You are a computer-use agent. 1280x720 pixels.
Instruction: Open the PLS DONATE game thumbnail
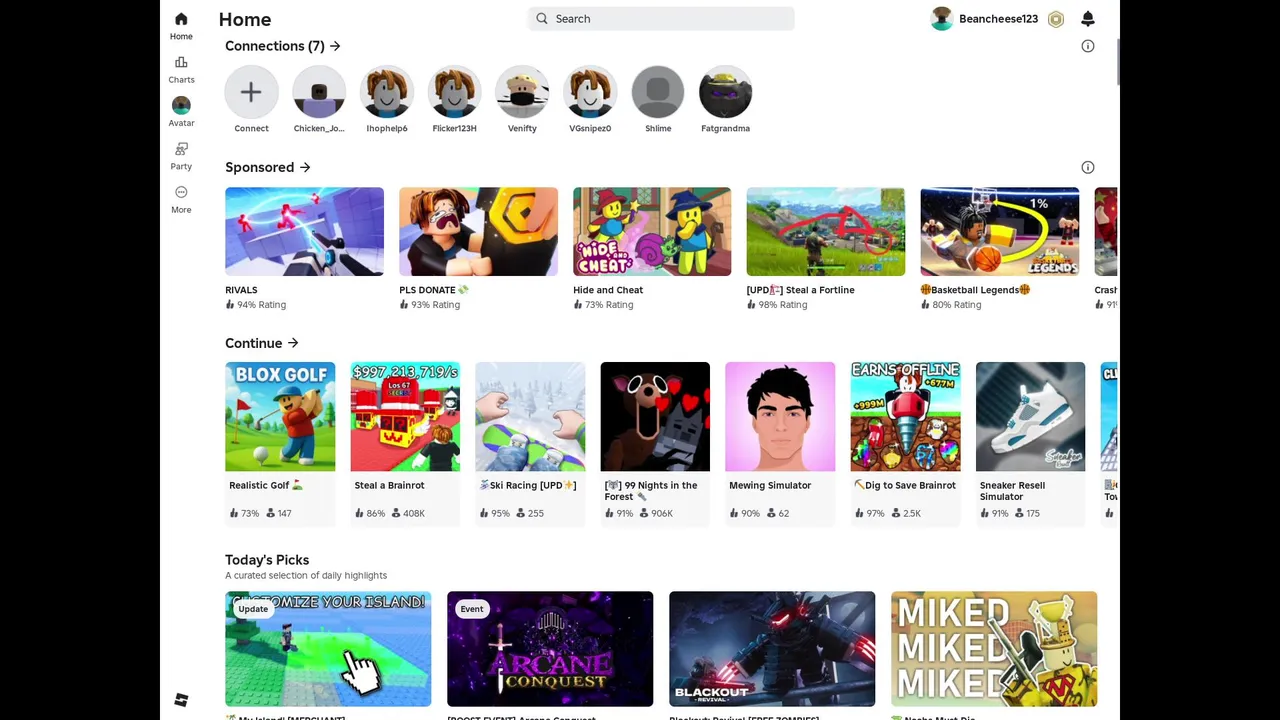(x=478, y=231)
